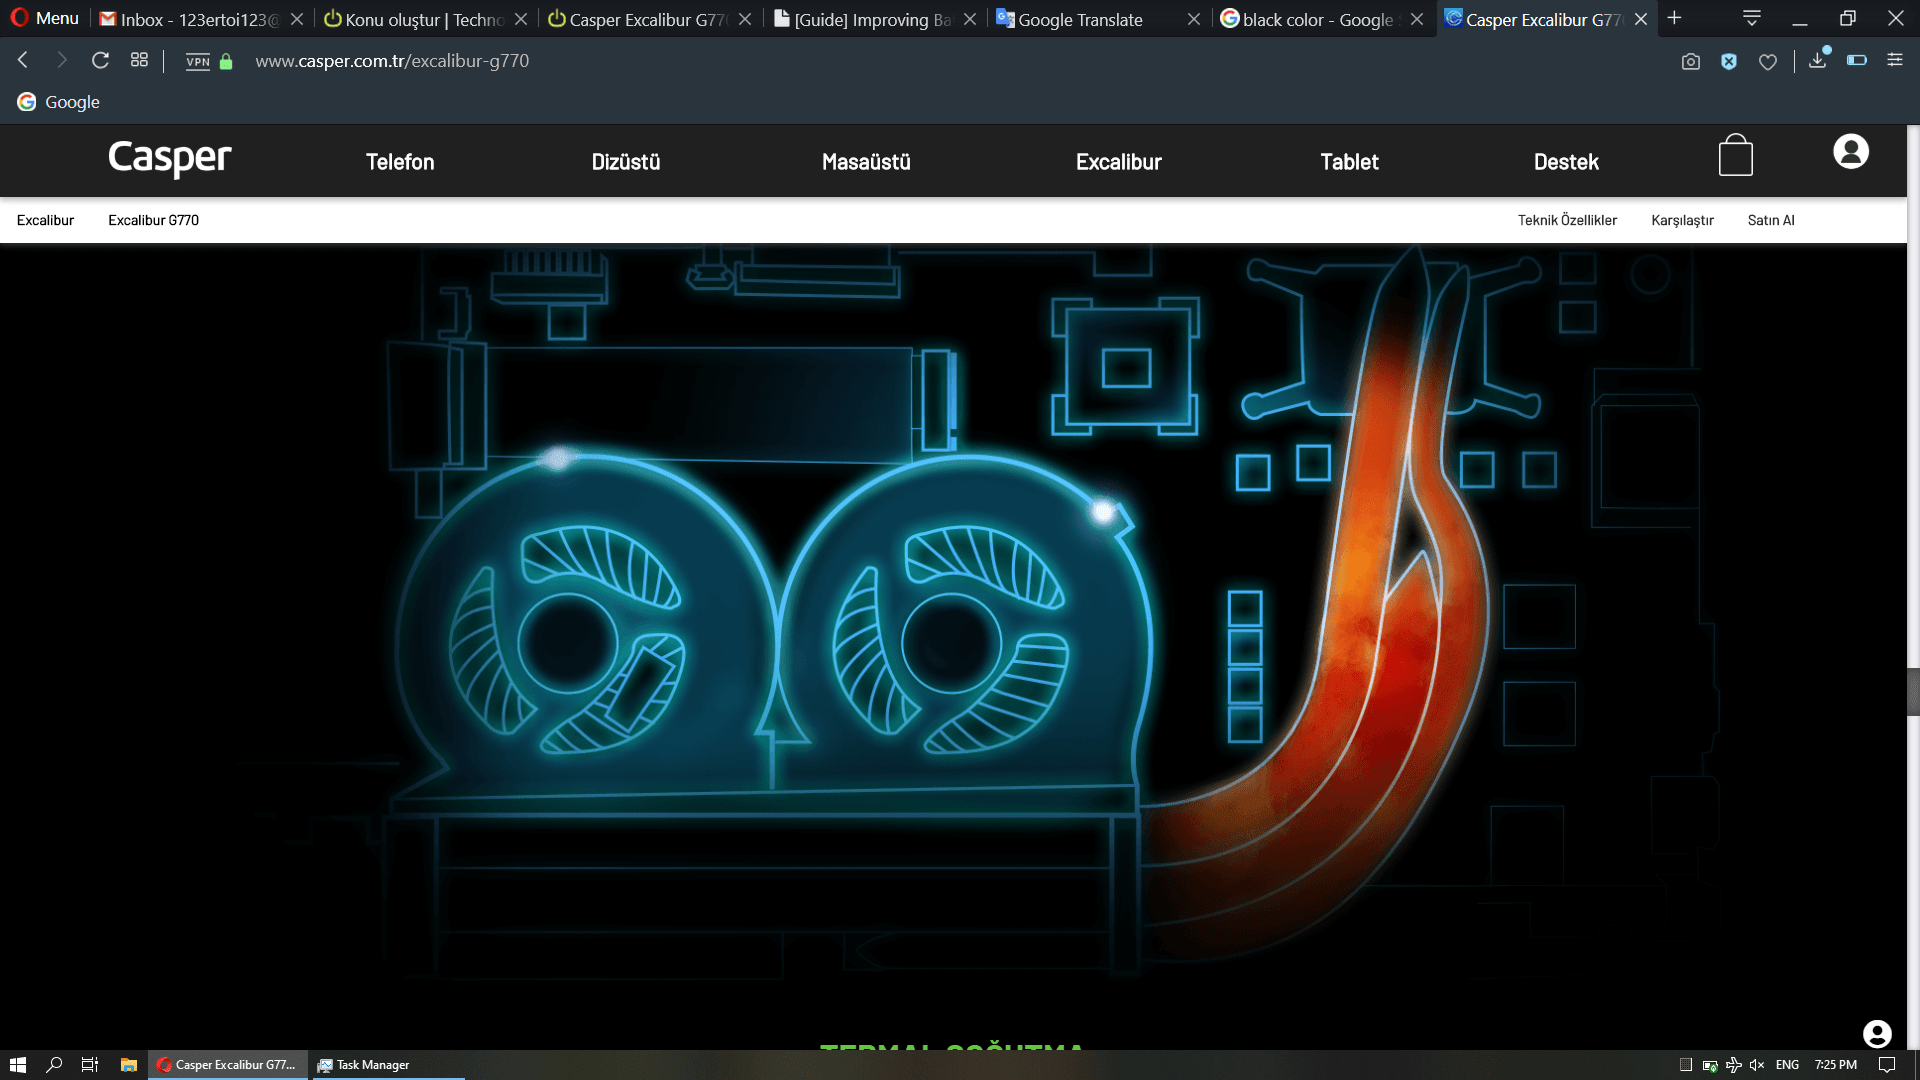1920x1080 pixels.
Task: Open the Opera Menu button
Action: 45,18
